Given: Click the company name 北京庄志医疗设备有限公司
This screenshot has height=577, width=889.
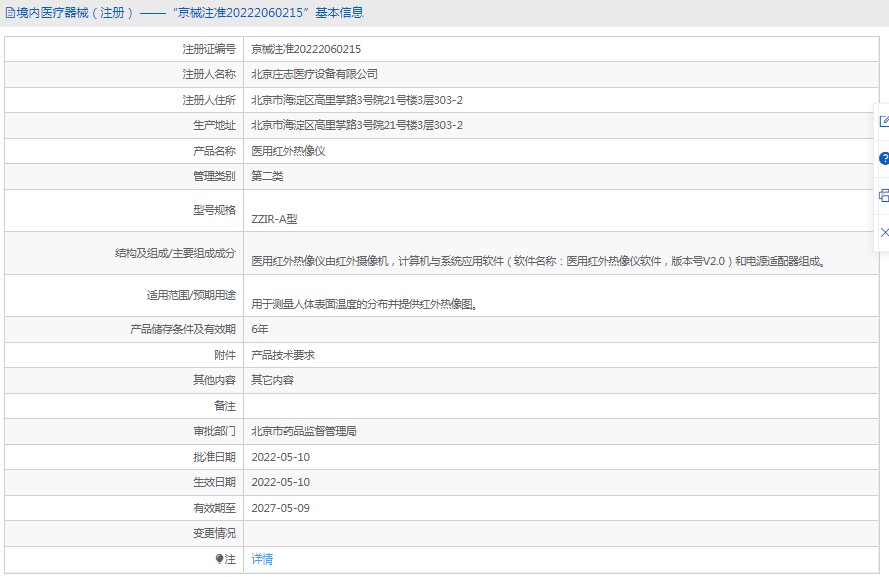Looking at the screenshot, I should pyautogui.click(x=315, y=74).
